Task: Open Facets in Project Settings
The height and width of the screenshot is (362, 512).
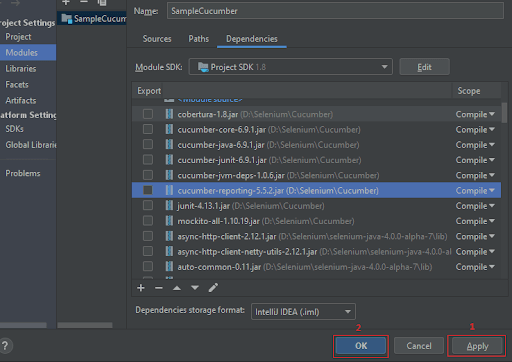Action: click(17, 85)
